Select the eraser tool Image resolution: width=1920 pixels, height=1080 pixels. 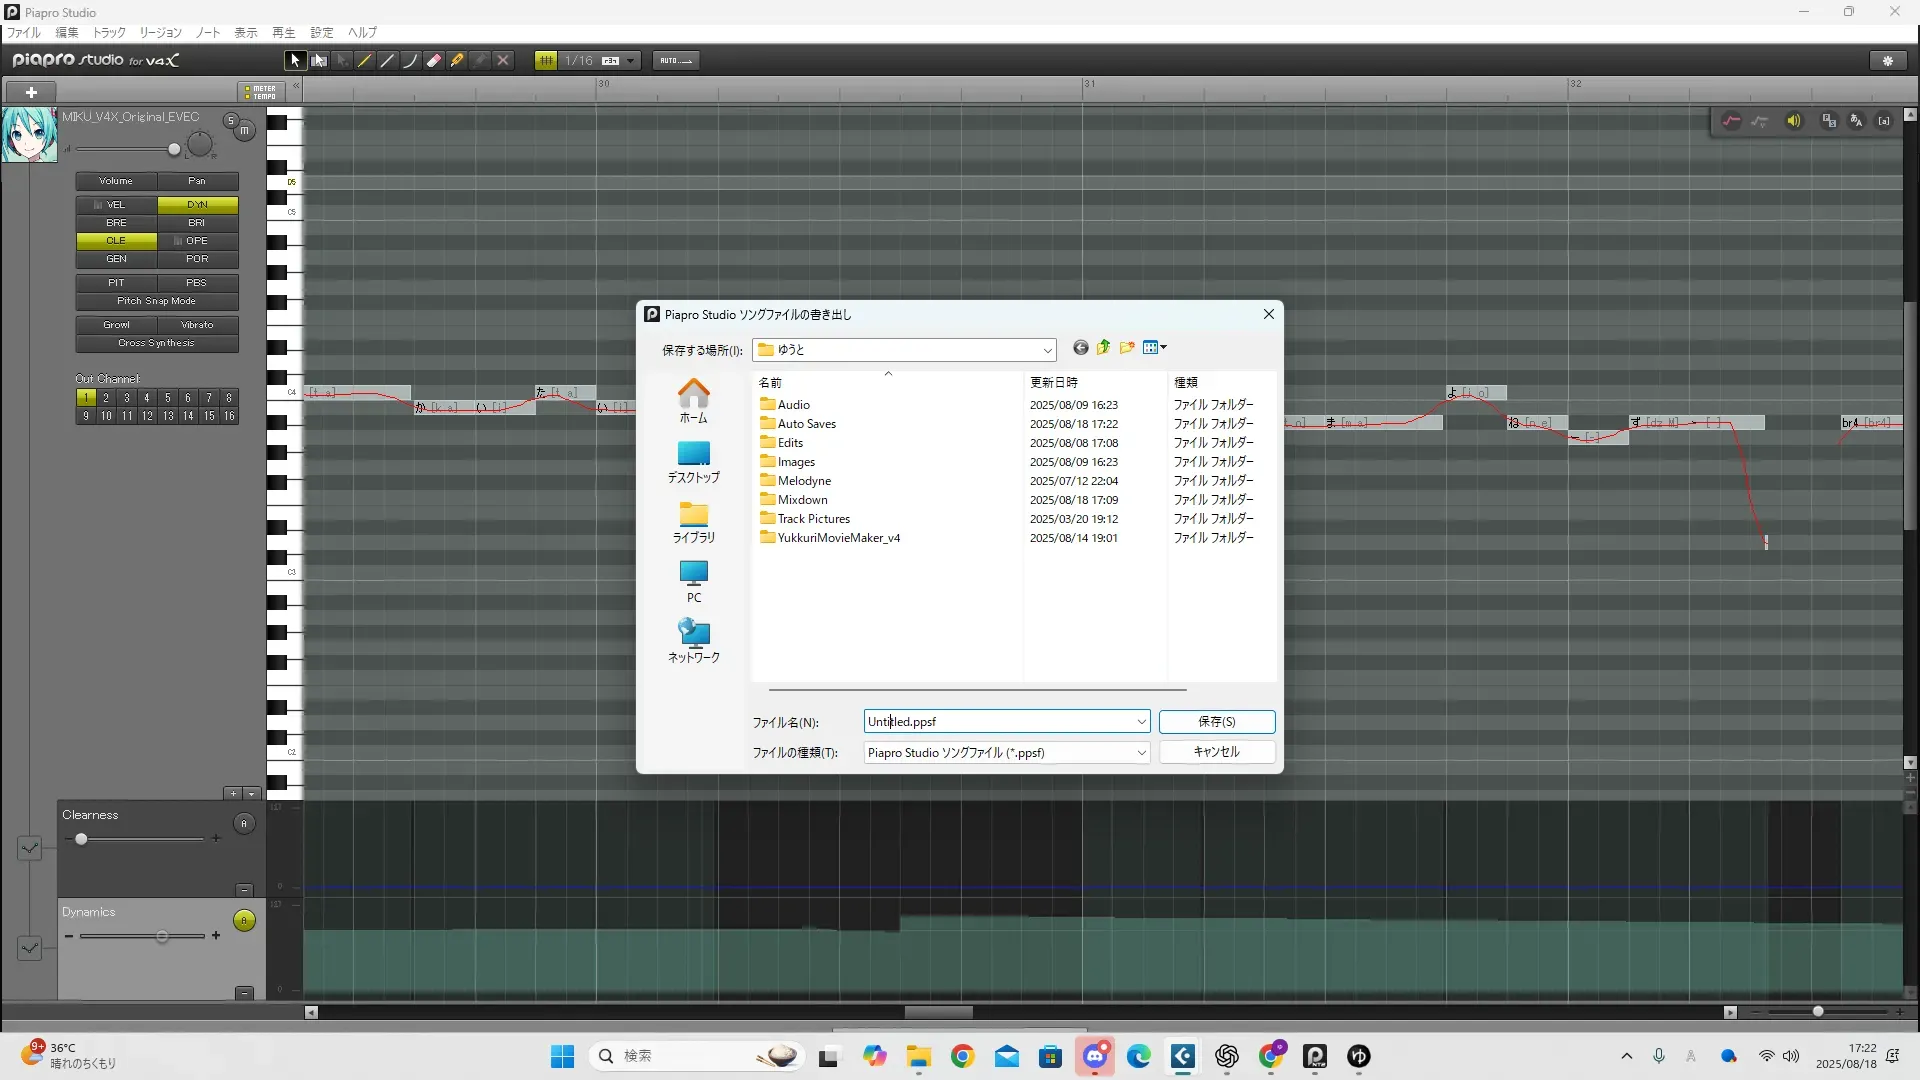pyautogui.click(x=434, y=61)
